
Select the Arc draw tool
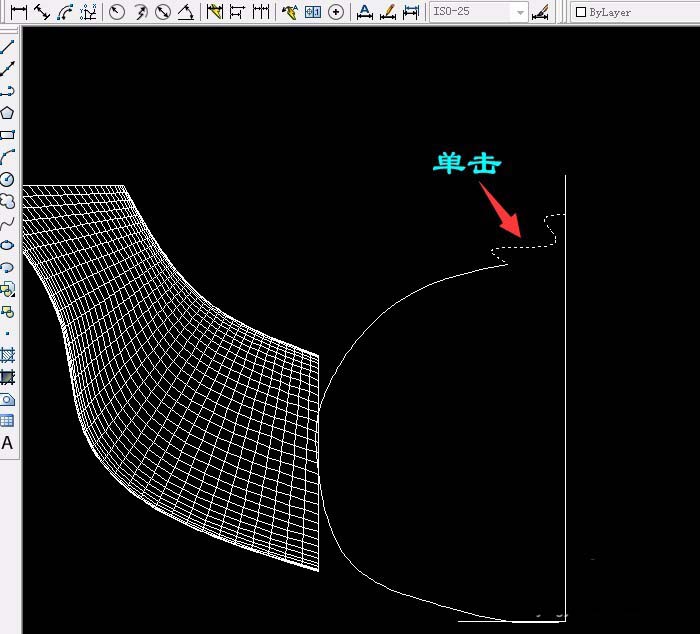click(x=7, y=157)
